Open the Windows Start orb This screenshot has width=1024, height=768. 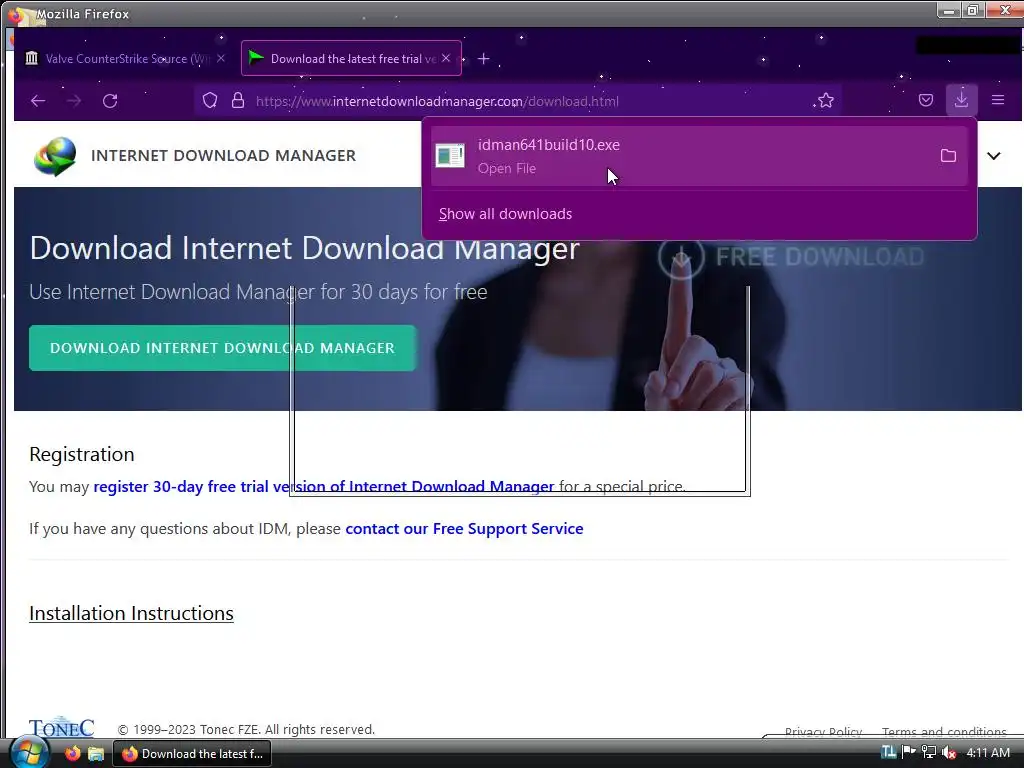29,753
